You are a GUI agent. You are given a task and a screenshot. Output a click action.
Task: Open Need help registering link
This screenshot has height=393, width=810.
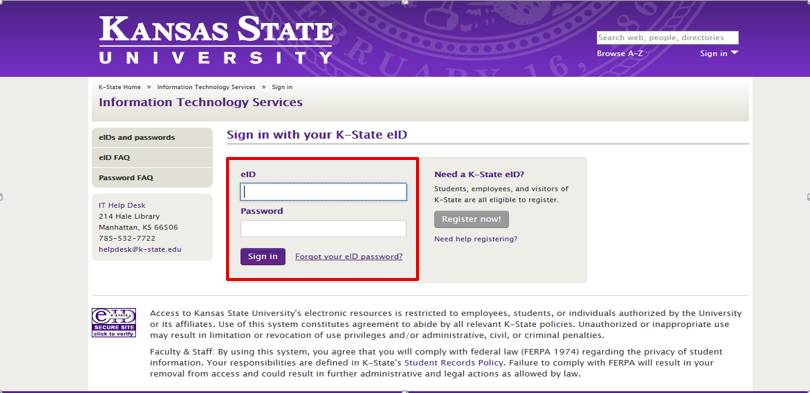tap(476, 239)
